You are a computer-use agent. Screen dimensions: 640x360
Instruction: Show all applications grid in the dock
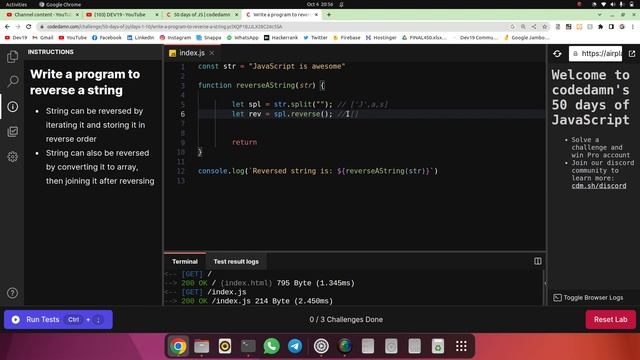[461, 346]
